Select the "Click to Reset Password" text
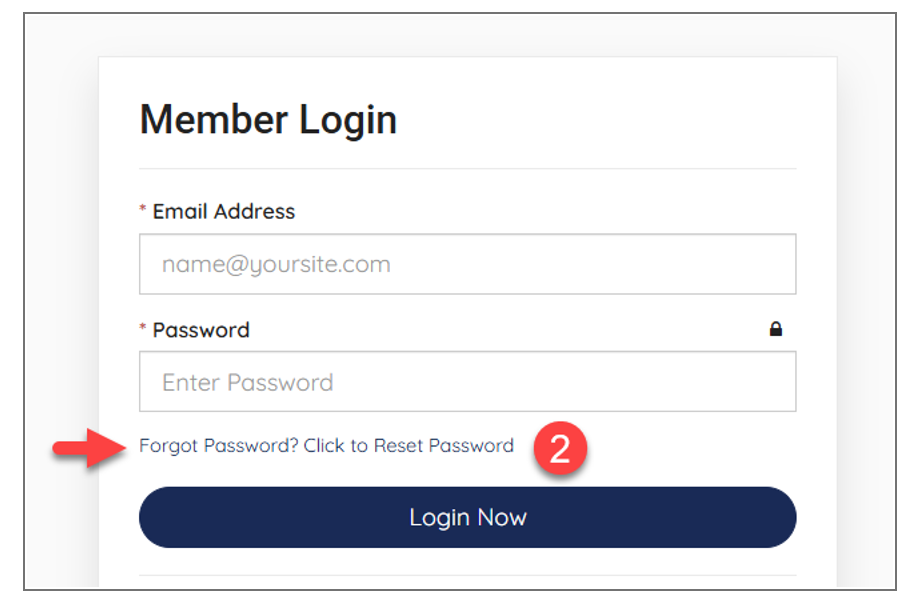Image resolution: width=918 pixels, height=604 pixels. pos(409,446)
